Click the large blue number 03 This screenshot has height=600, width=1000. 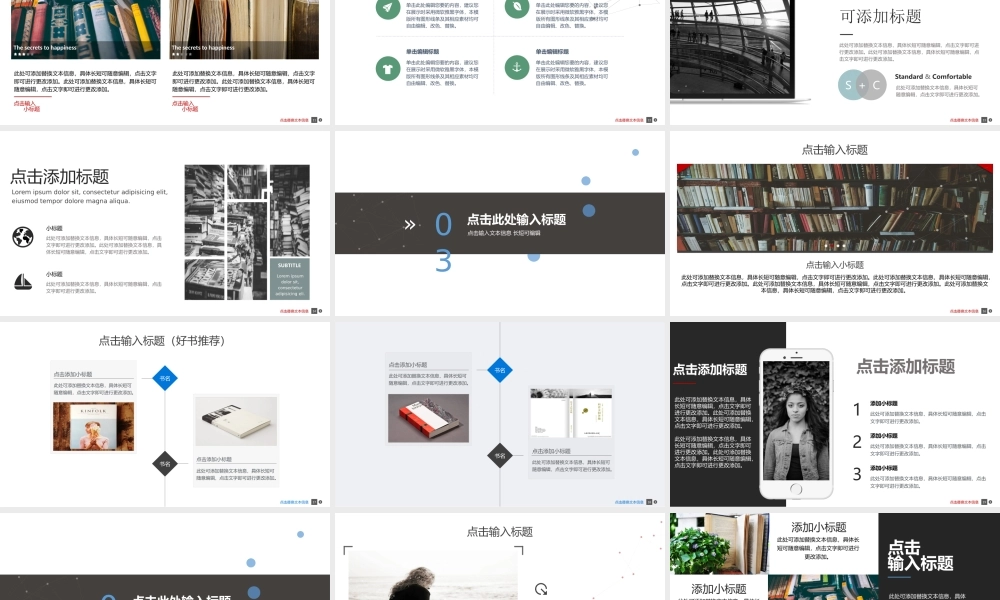click(443, 243)
